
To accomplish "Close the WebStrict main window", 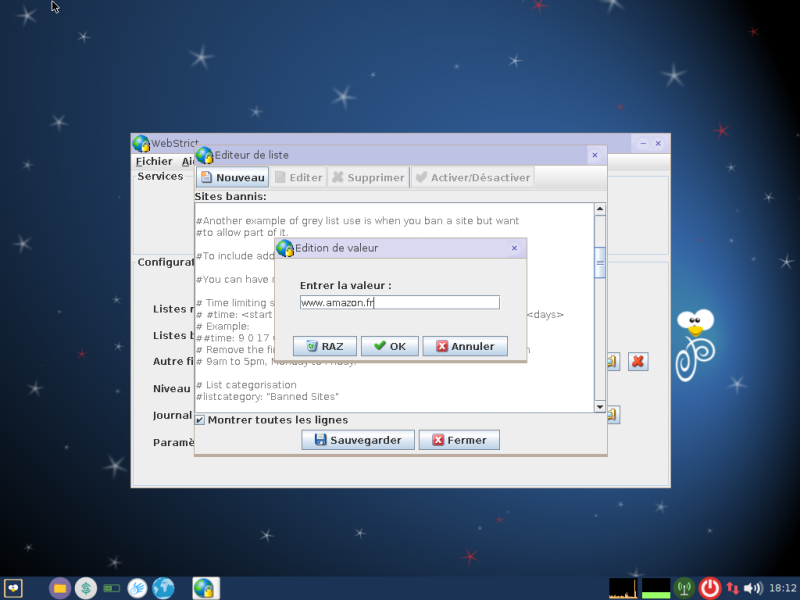I will point(658,143).
